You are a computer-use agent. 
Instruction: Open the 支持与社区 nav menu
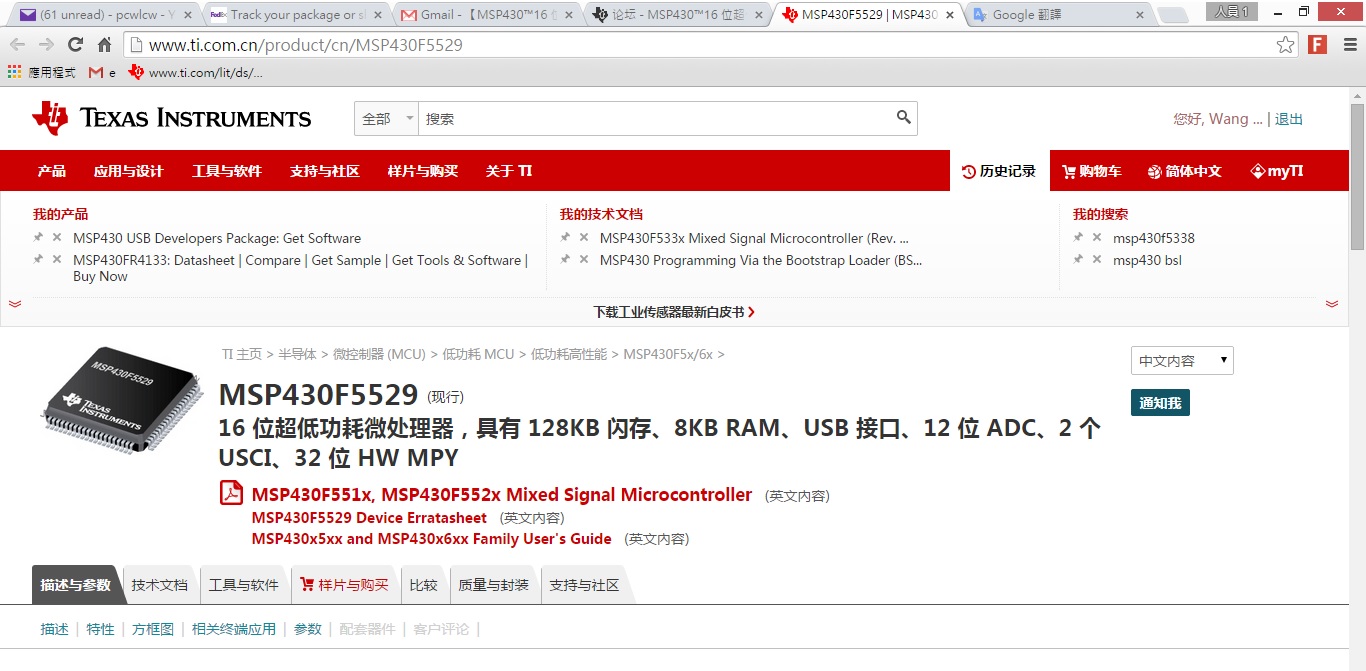pos(325,171)
